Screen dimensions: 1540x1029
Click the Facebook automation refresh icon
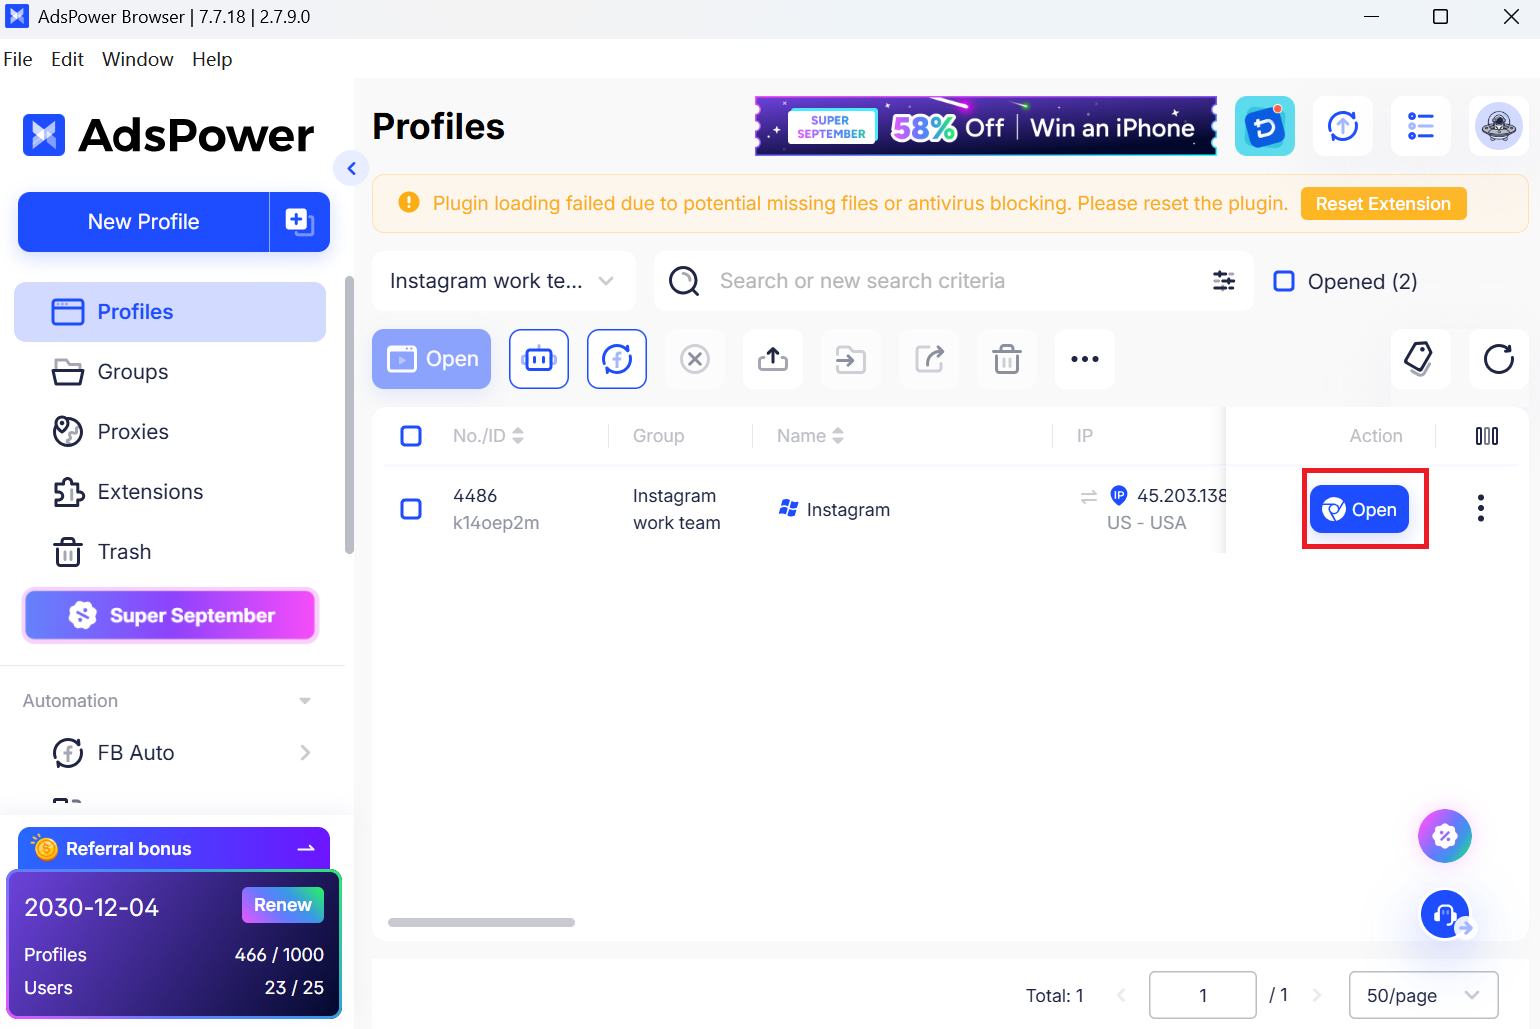click(617, 359)
